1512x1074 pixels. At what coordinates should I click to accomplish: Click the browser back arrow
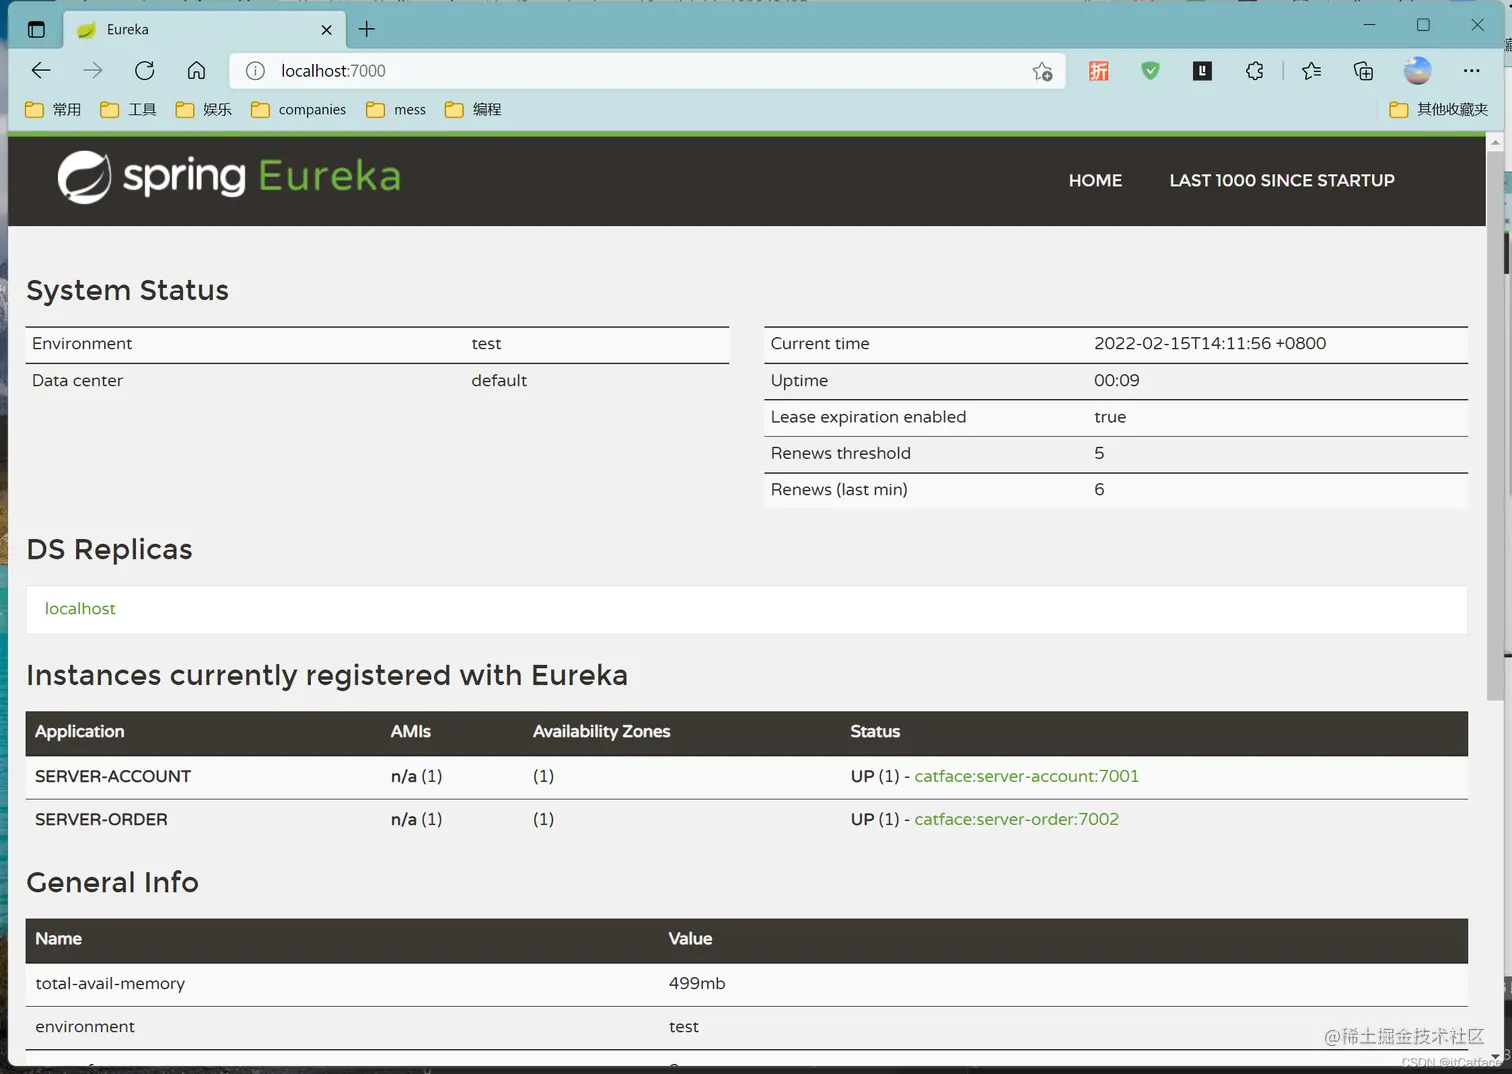(x=41, y=70)
